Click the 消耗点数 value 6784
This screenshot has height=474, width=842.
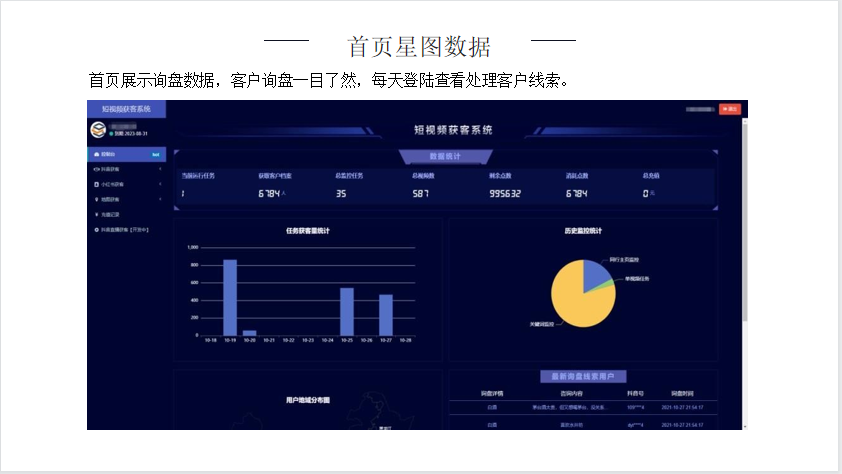point(576,193)
